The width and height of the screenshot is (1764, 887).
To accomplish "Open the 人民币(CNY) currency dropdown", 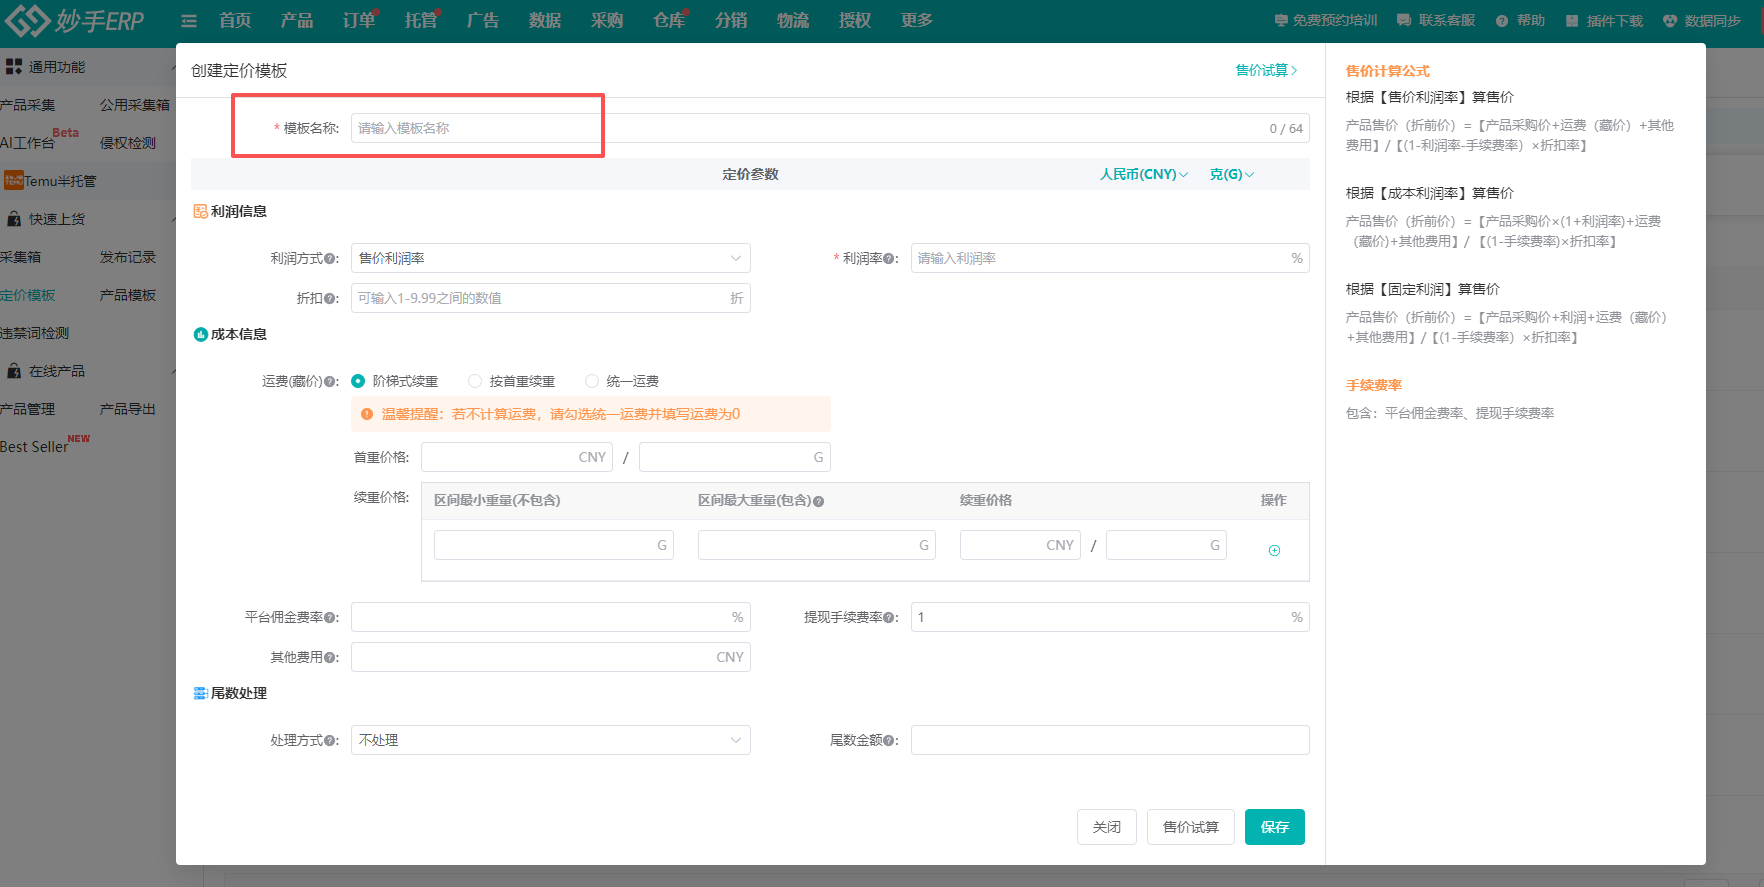I will 1143,174.
